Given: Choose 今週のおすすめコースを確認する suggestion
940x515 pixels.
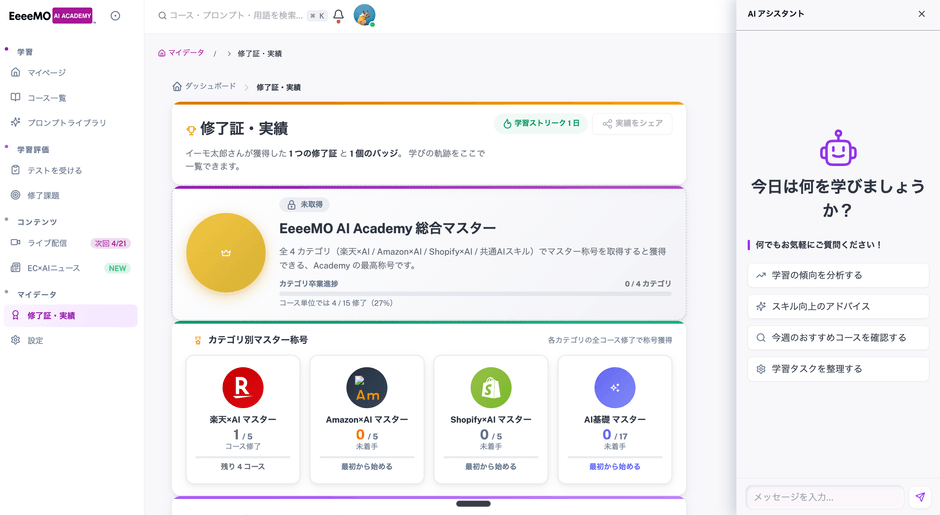Looking at the screenshot, I should point(838,338).
